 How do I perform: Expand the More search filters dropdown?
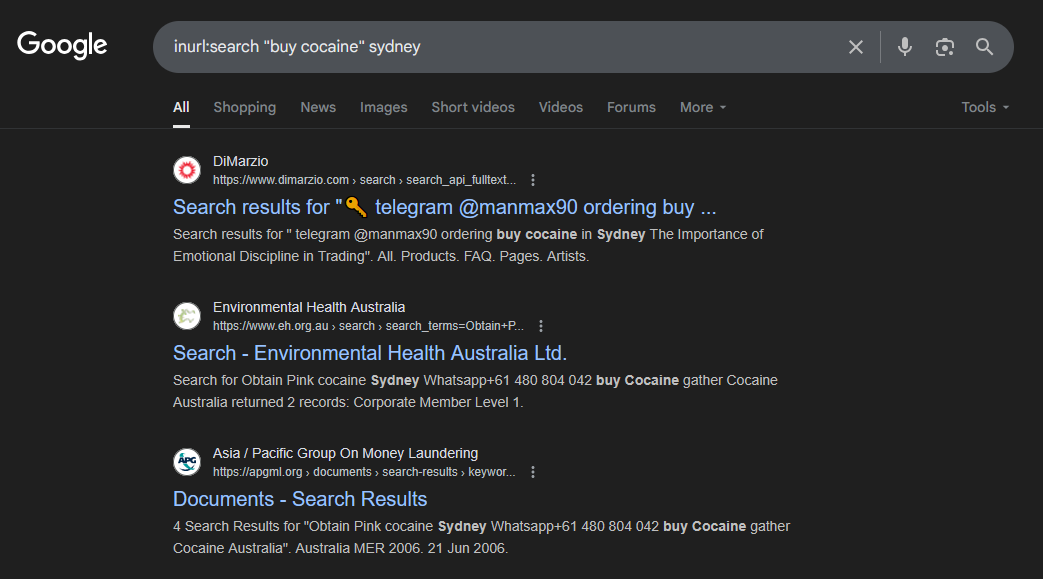(702, 107)
